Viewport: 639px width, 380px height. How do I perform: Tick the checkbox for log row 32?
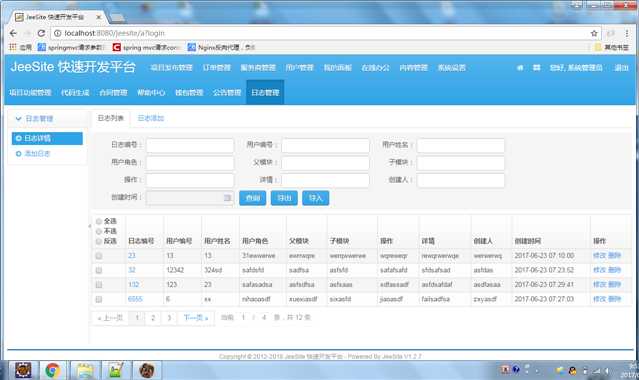point(99,270)
